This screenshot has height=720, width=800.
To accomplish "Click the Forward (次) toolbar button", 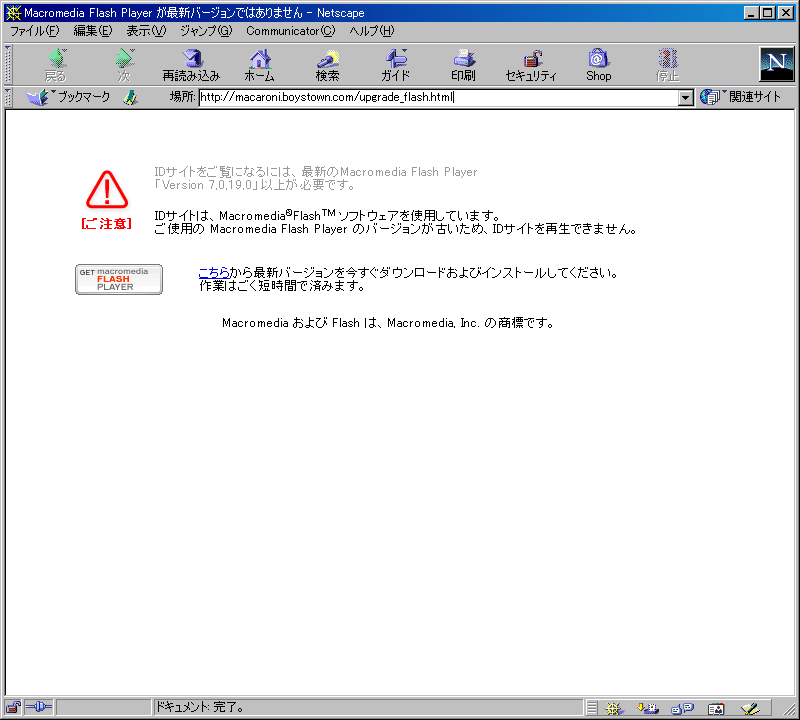I will [124, 65].
